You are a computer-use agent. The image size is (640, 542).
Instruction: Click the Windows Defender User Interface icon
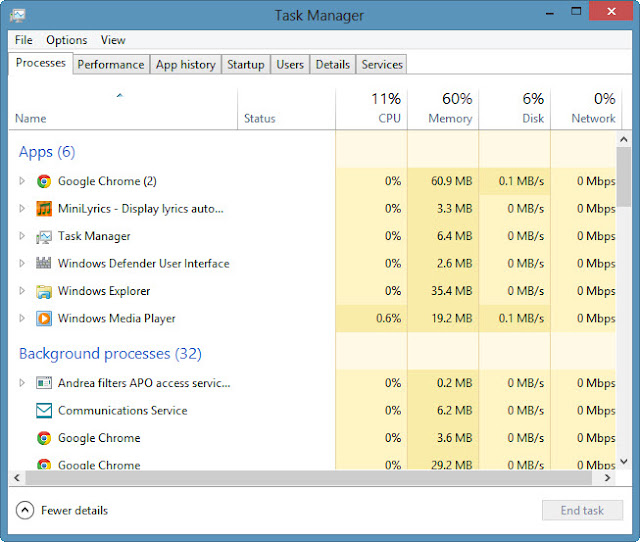[x=44, y=263]
